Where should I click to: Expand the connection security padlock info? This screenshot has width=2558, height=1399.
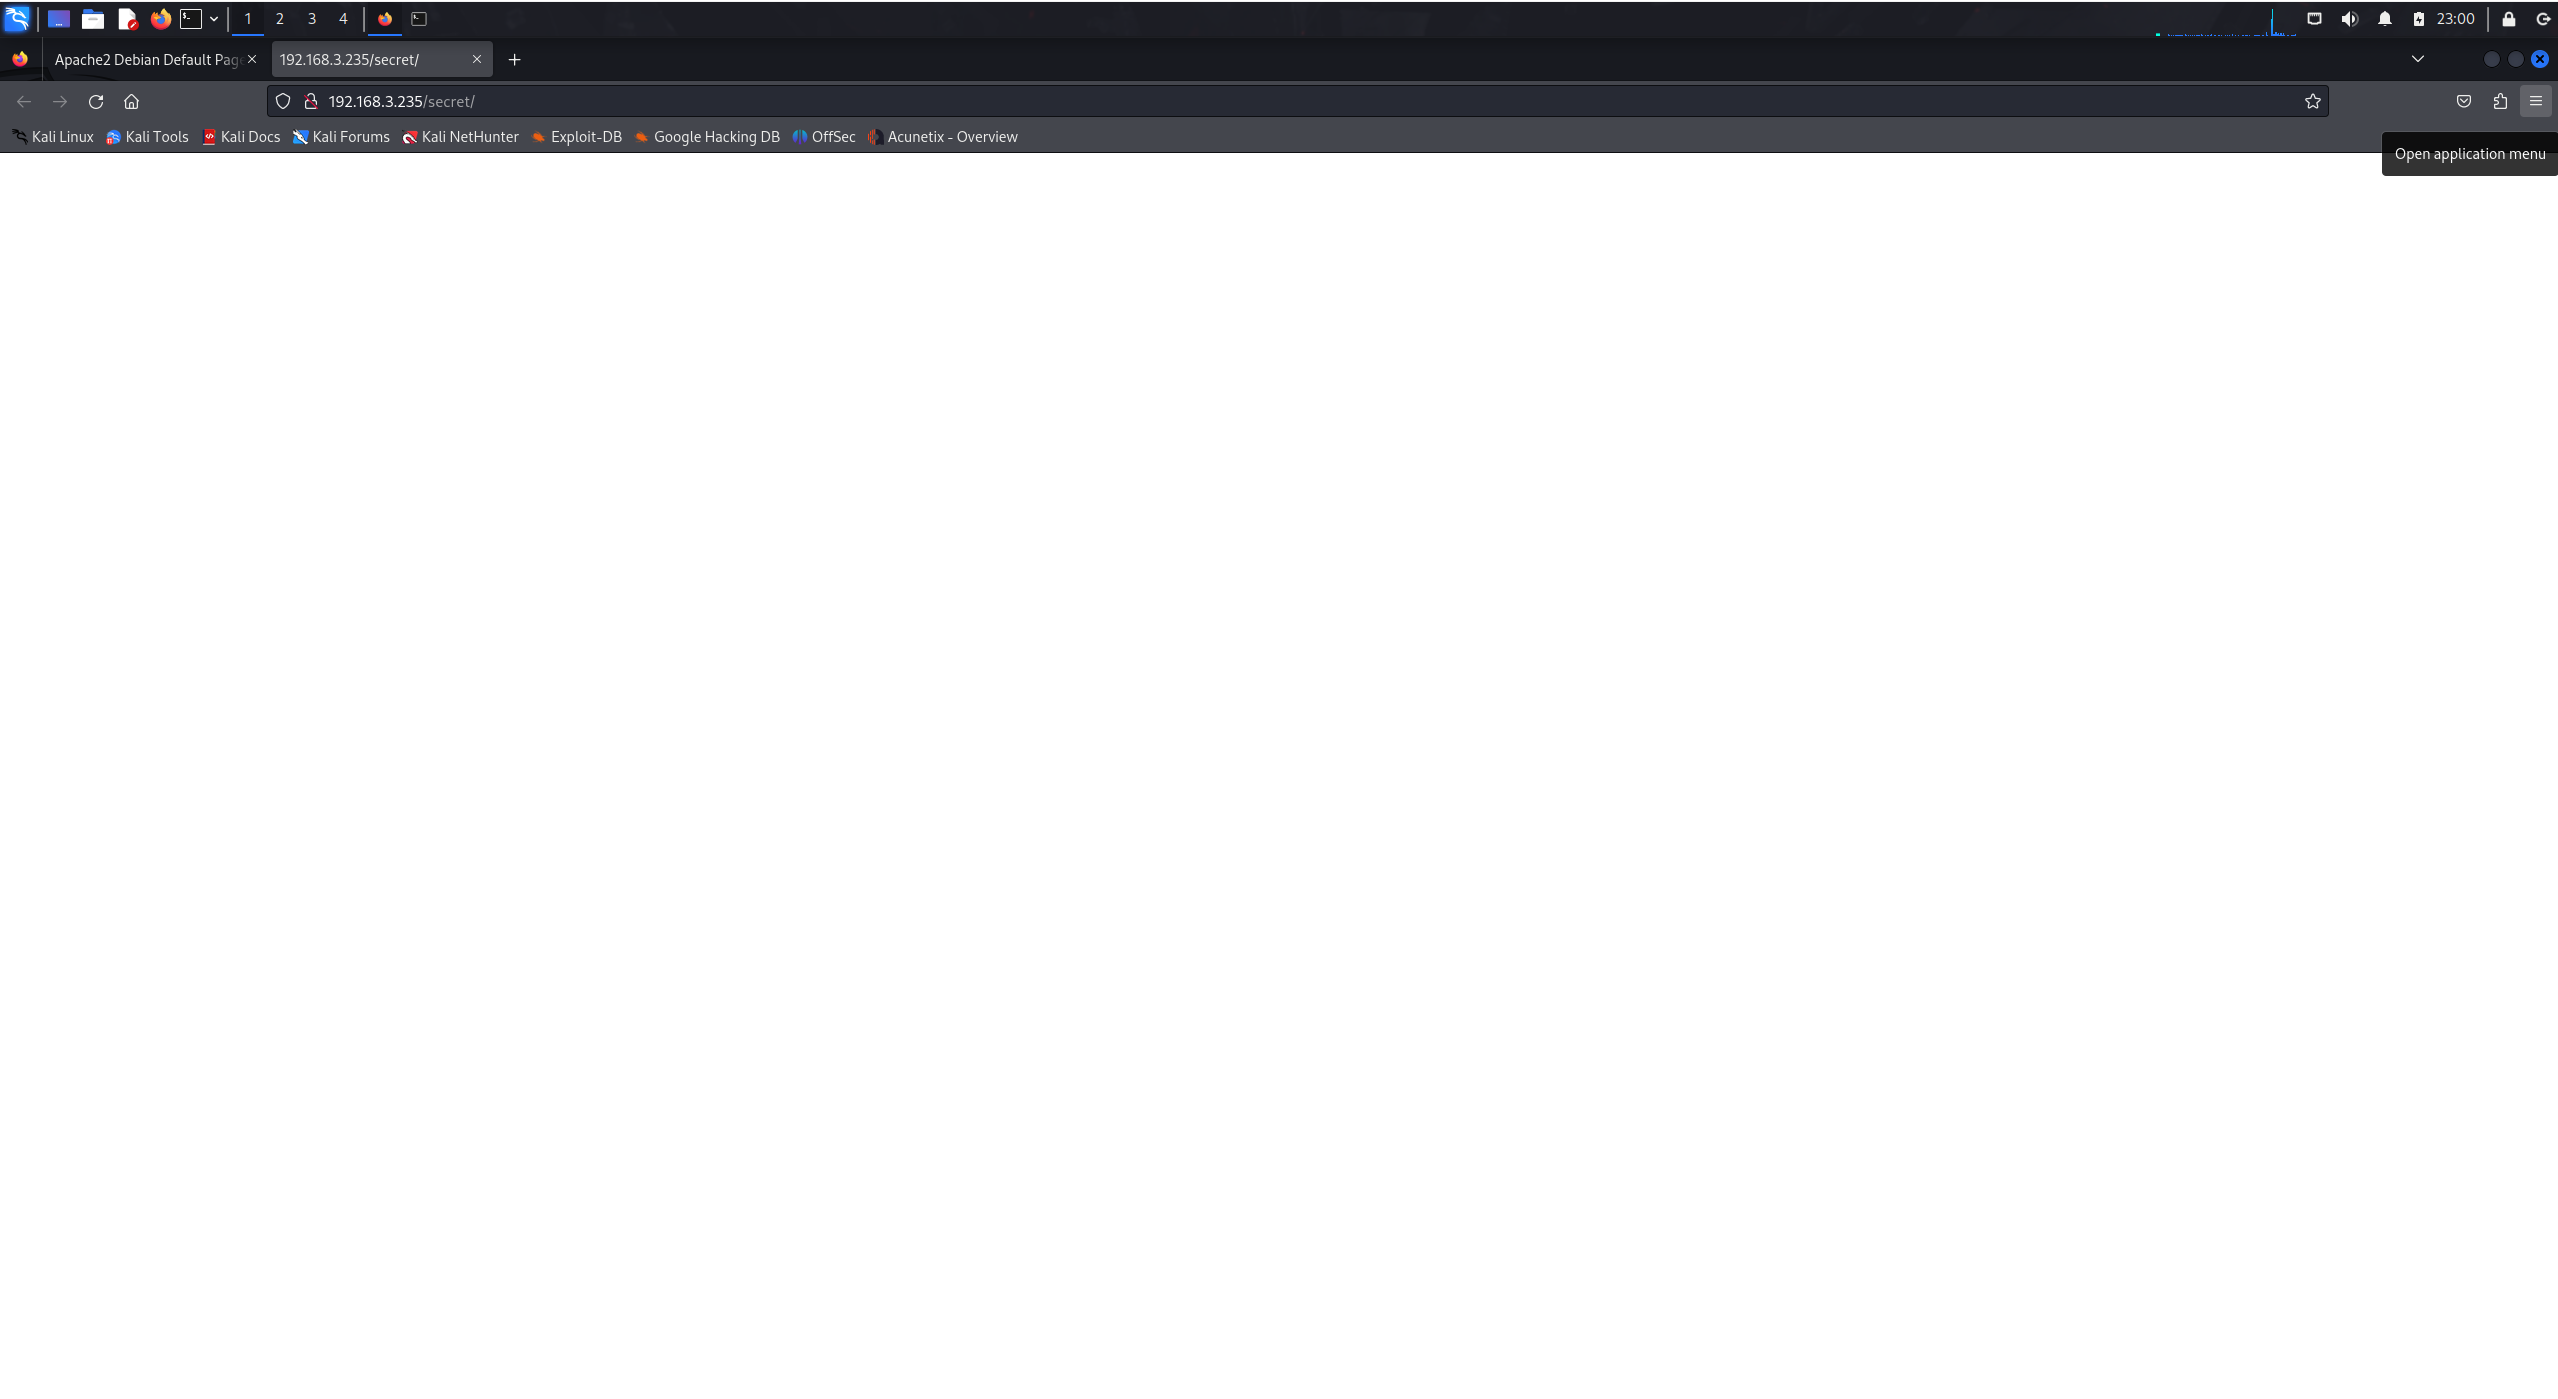309,101
